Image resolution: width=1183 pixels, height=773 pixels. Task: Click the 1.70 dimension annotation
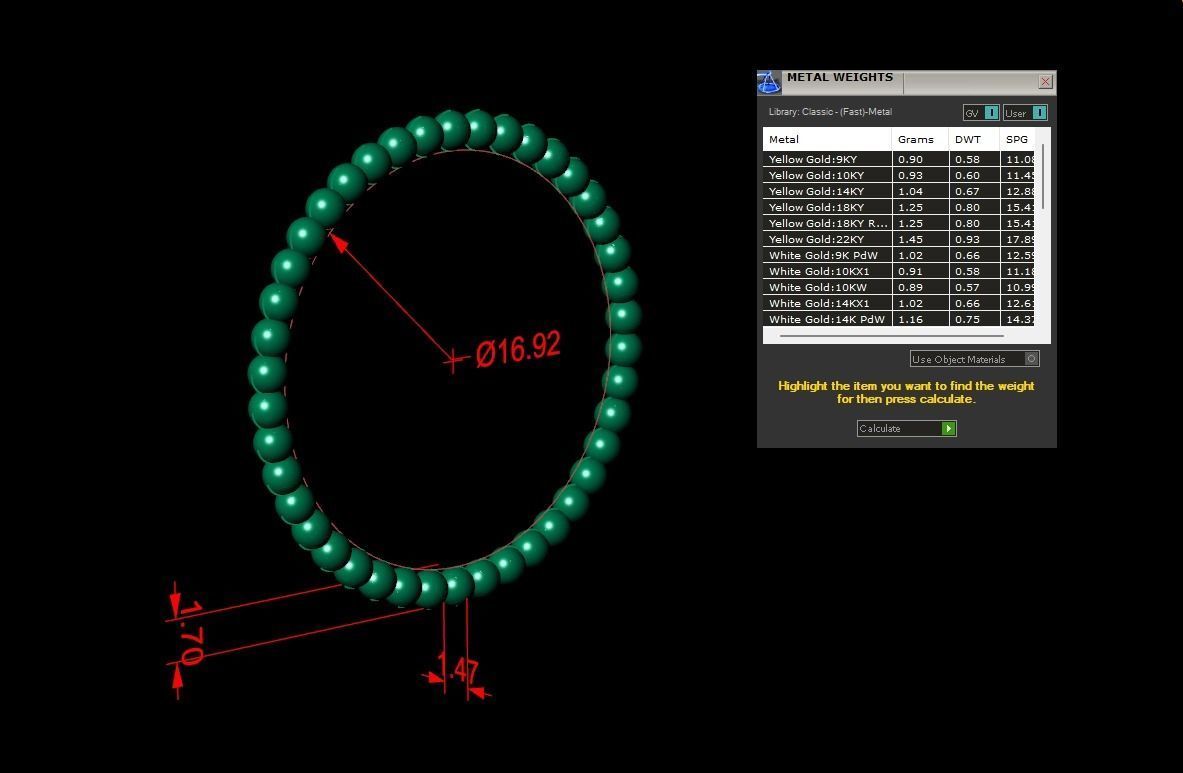pyautogui.click(x=190, y=633)
